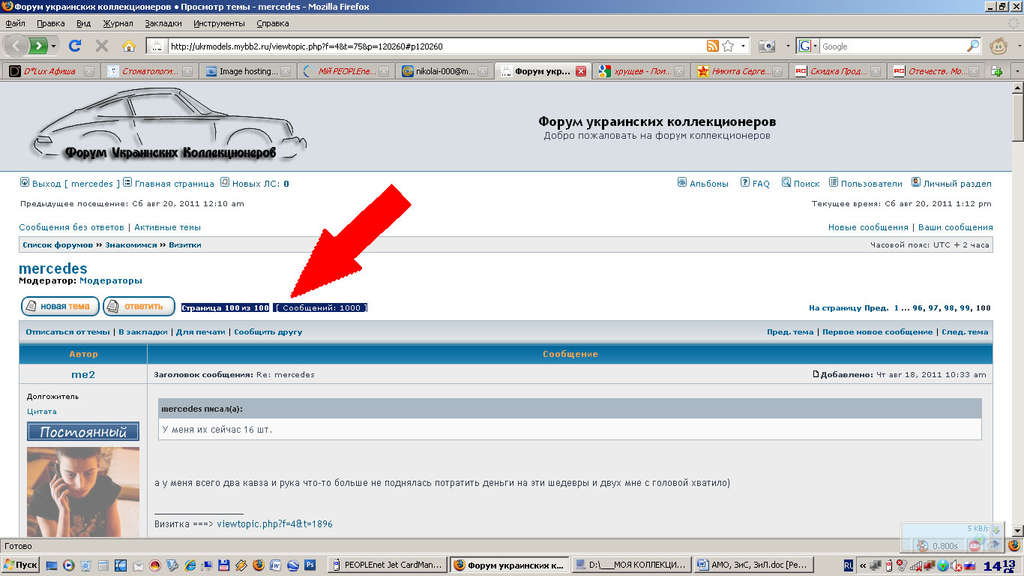Go back with the browser back arrow

coord(16,46)
